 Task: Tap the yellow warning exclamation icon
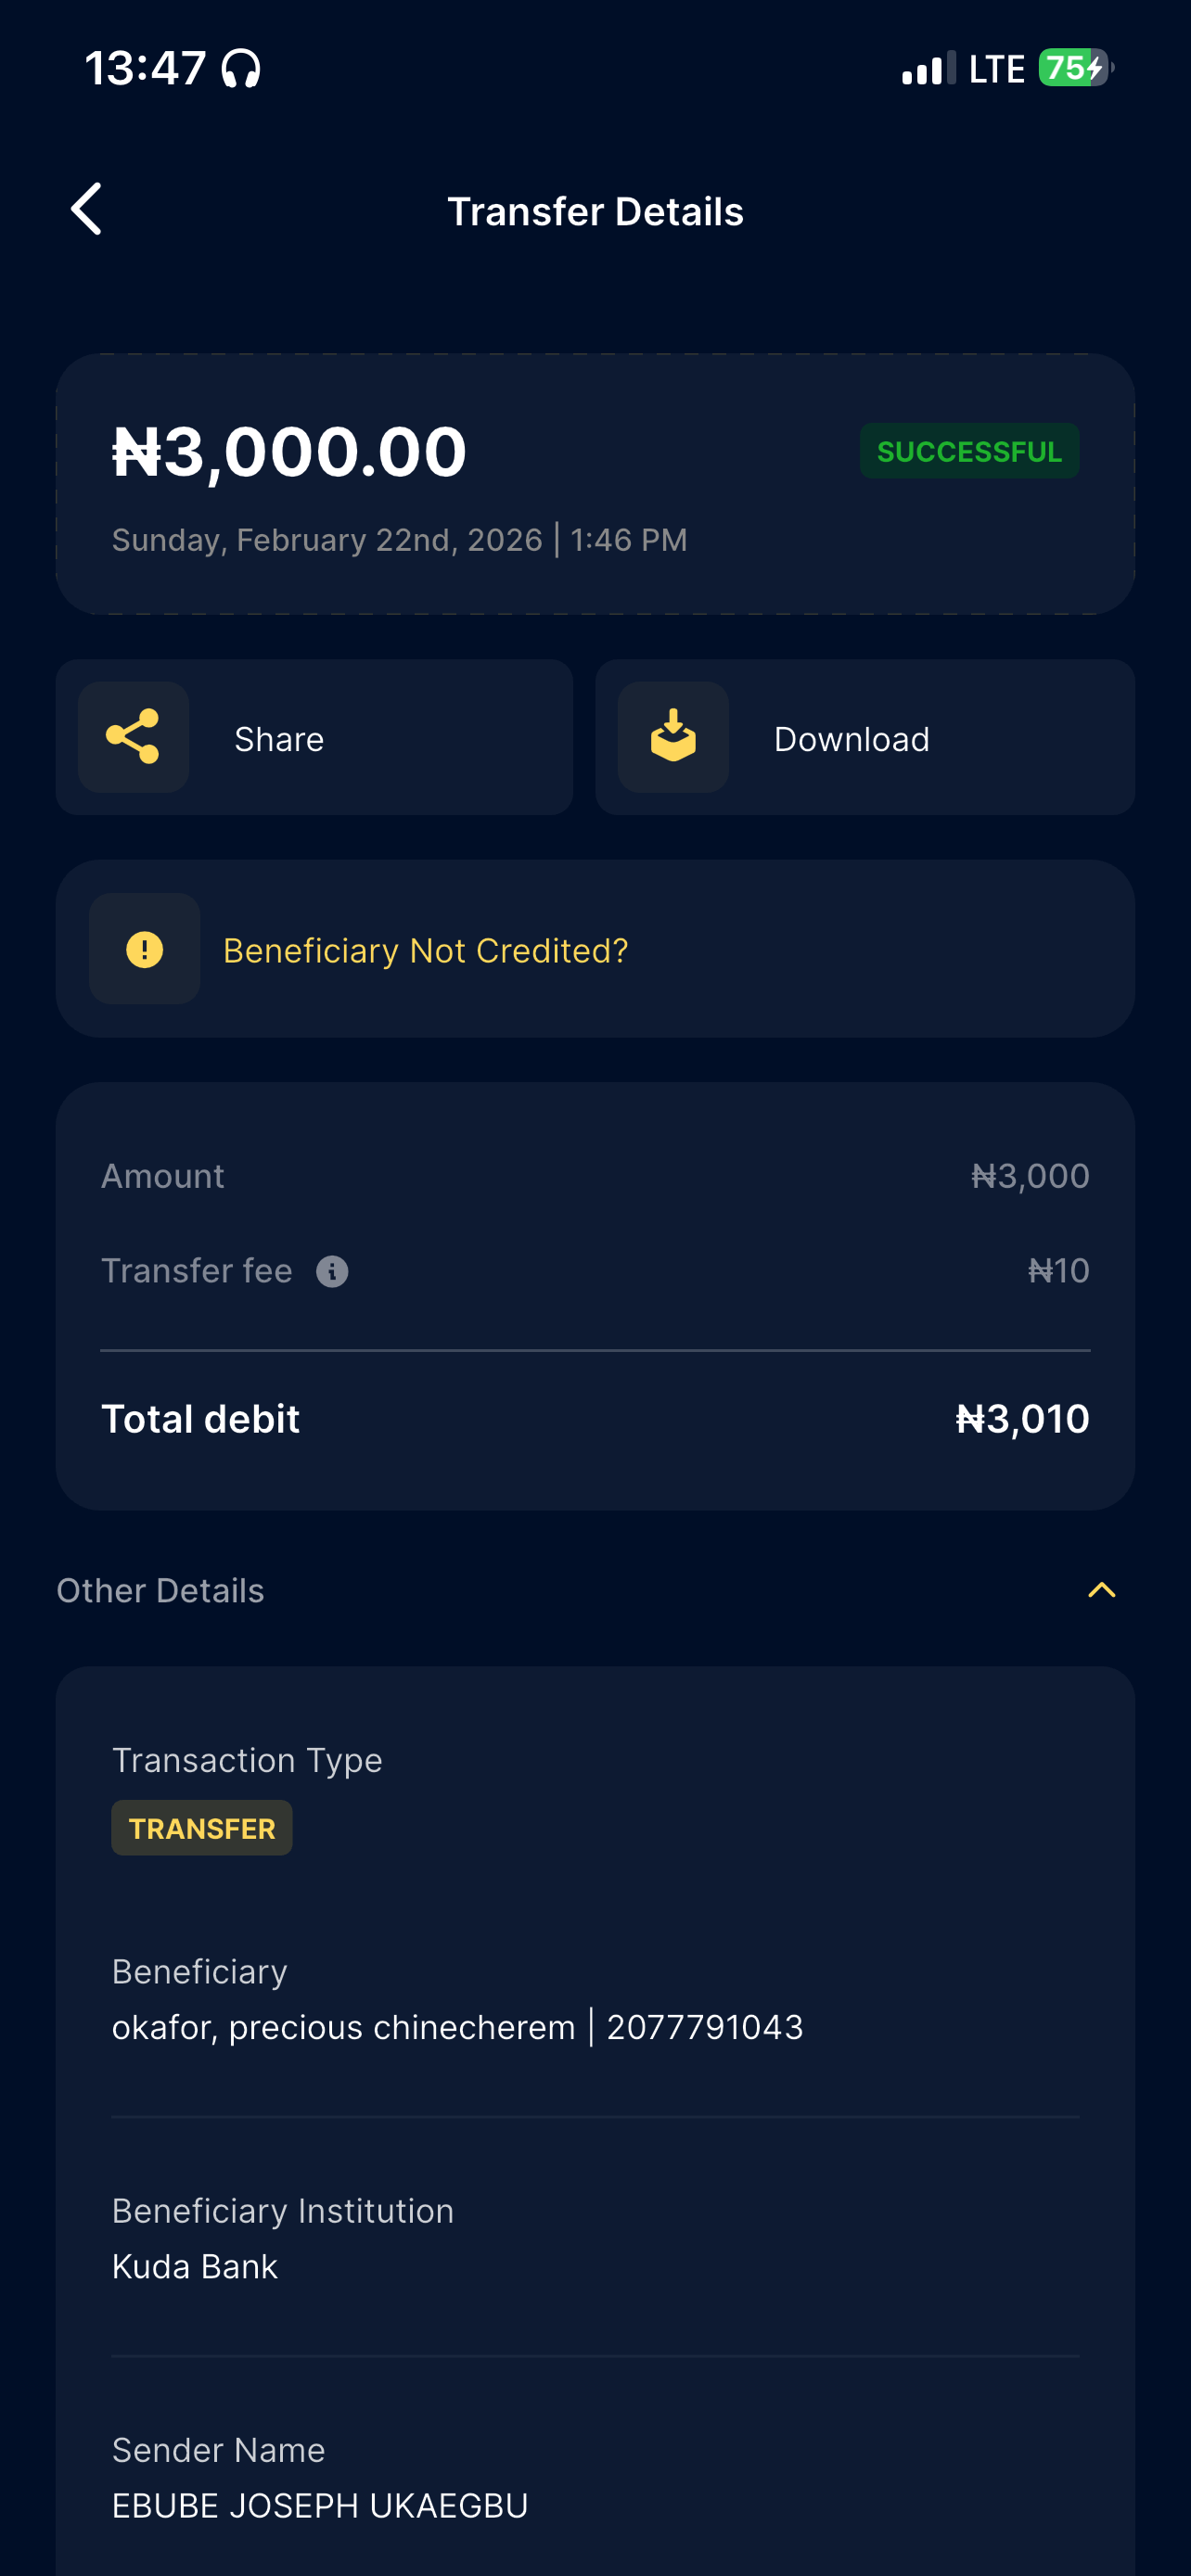pyautogui.click(x=145, y=949)
